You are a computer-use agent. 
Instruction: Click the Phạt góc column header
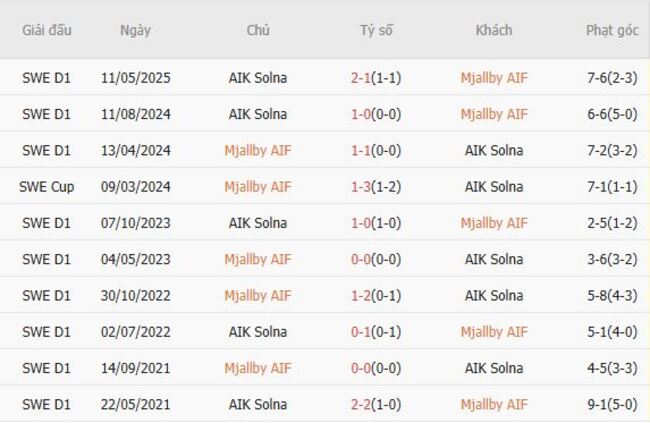(x=612, y=30)
